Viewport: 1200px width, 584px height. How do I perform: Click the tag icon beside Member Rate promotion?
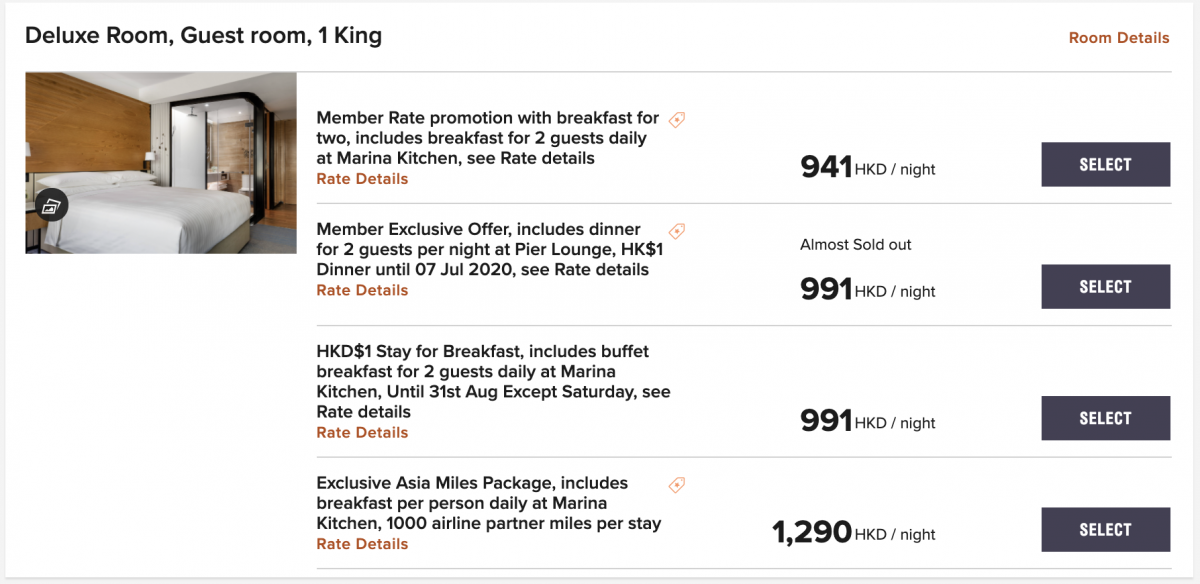677,120
